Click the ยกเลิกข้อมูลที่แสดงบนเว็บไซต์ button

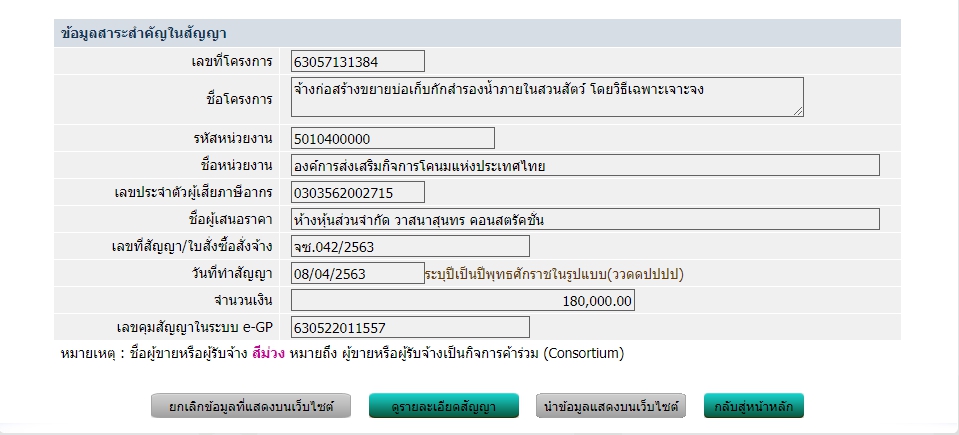(x=251, y=406)
